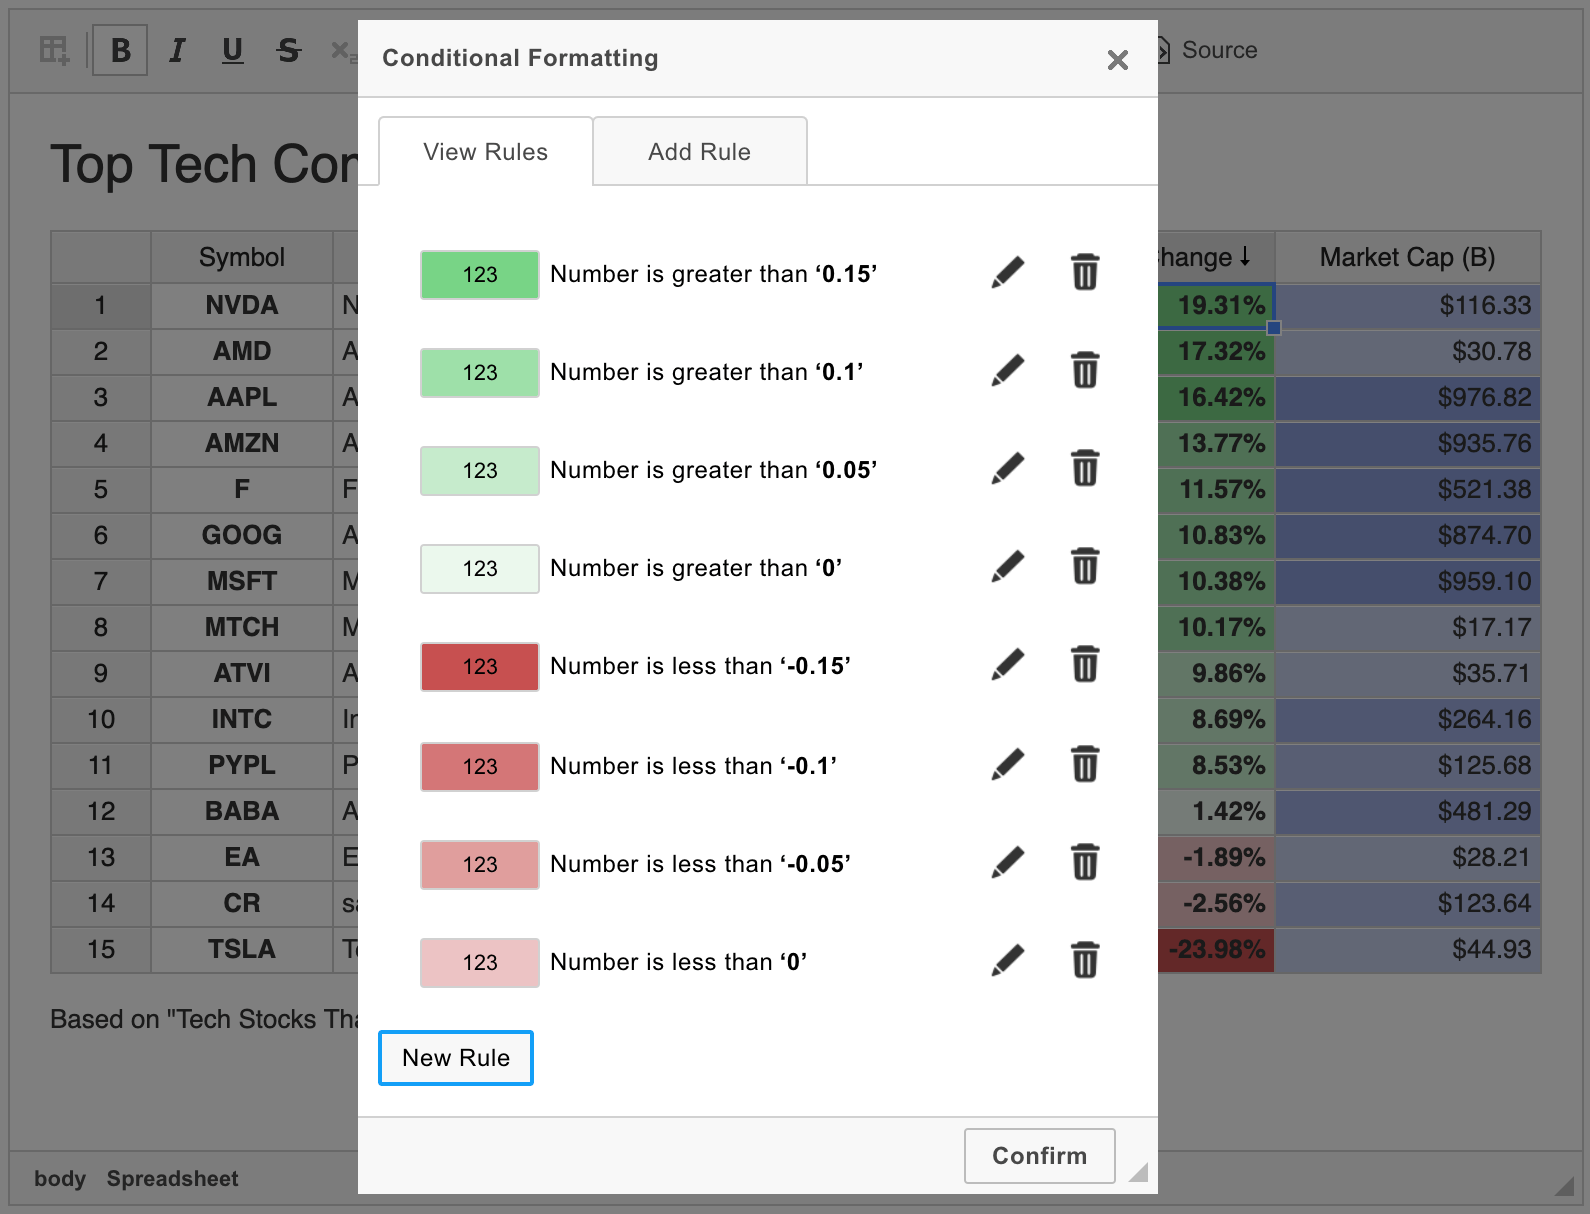Delete the 'less than -0.15' rule

1085,664
